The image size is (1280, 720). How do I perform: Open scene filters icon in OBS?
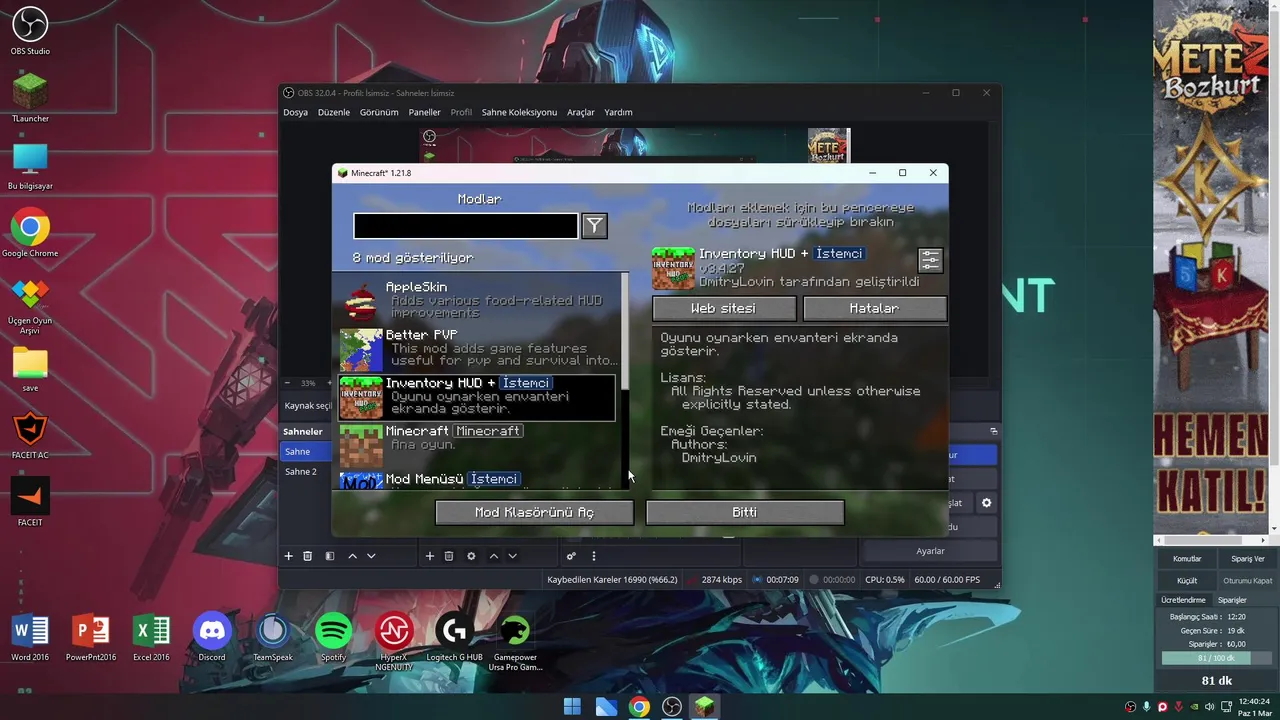click(x=330, y=556)
